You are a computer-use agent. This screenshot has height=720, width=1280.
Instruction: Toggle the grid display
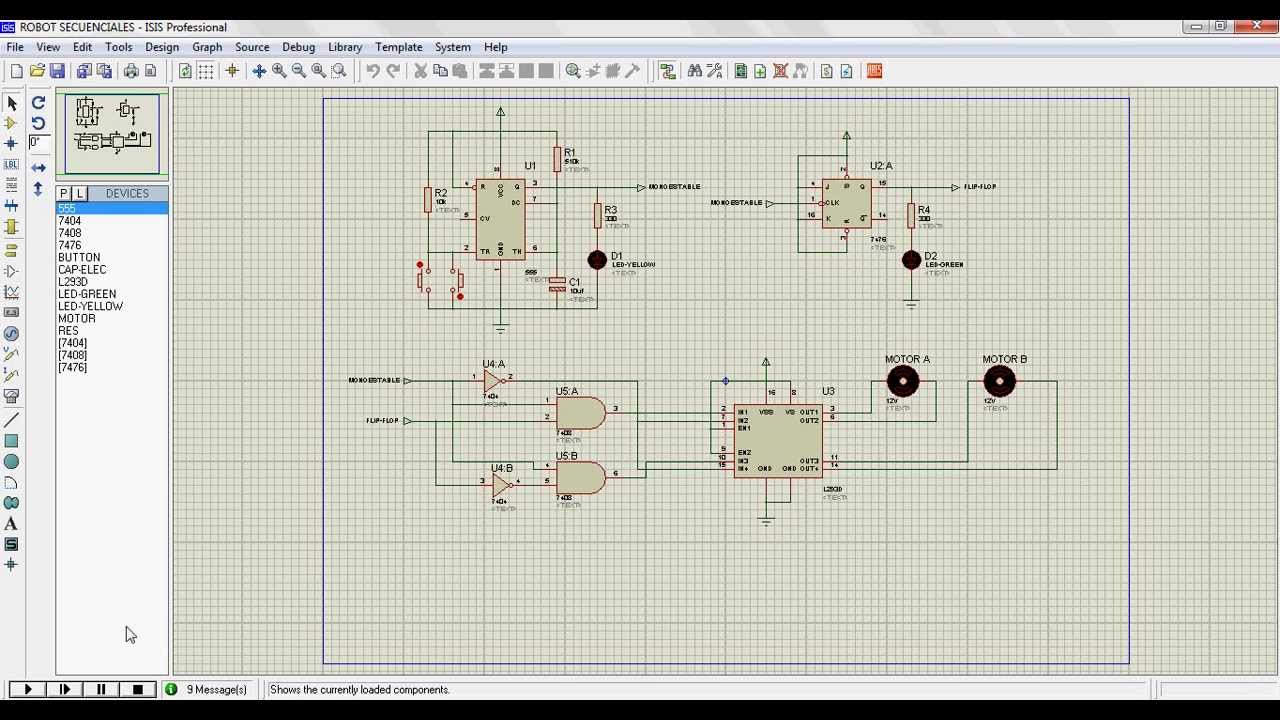[x=205, y=71]
